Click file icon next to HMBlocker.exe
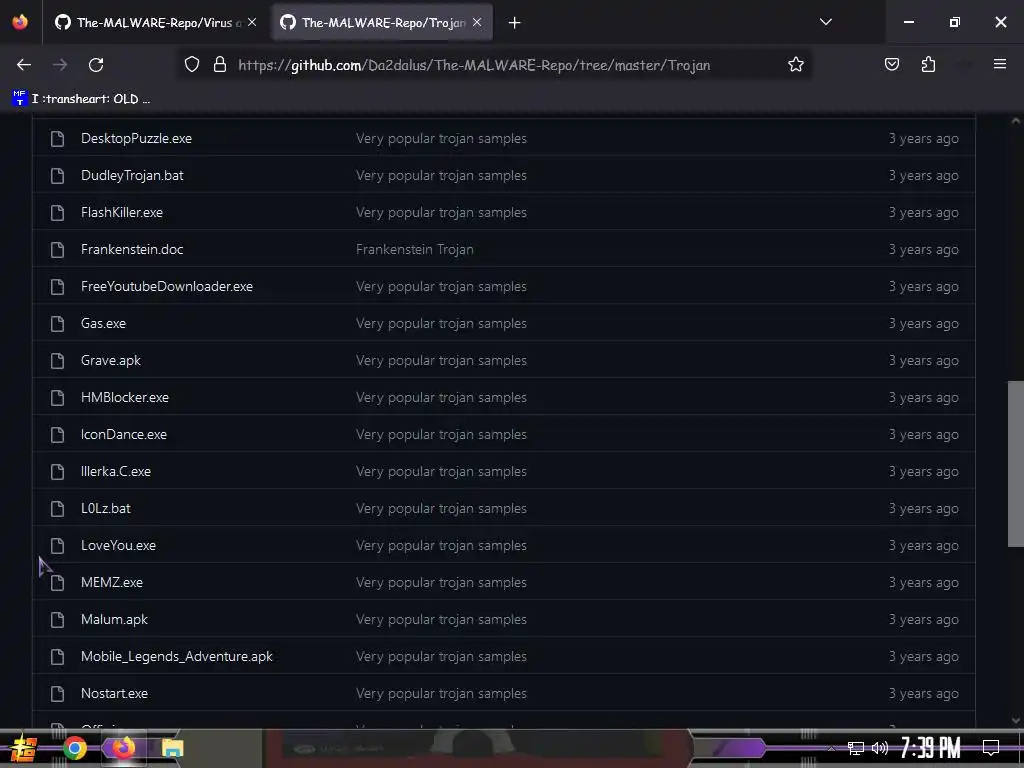Screen dimensions: 1024x768 point(57,398)
